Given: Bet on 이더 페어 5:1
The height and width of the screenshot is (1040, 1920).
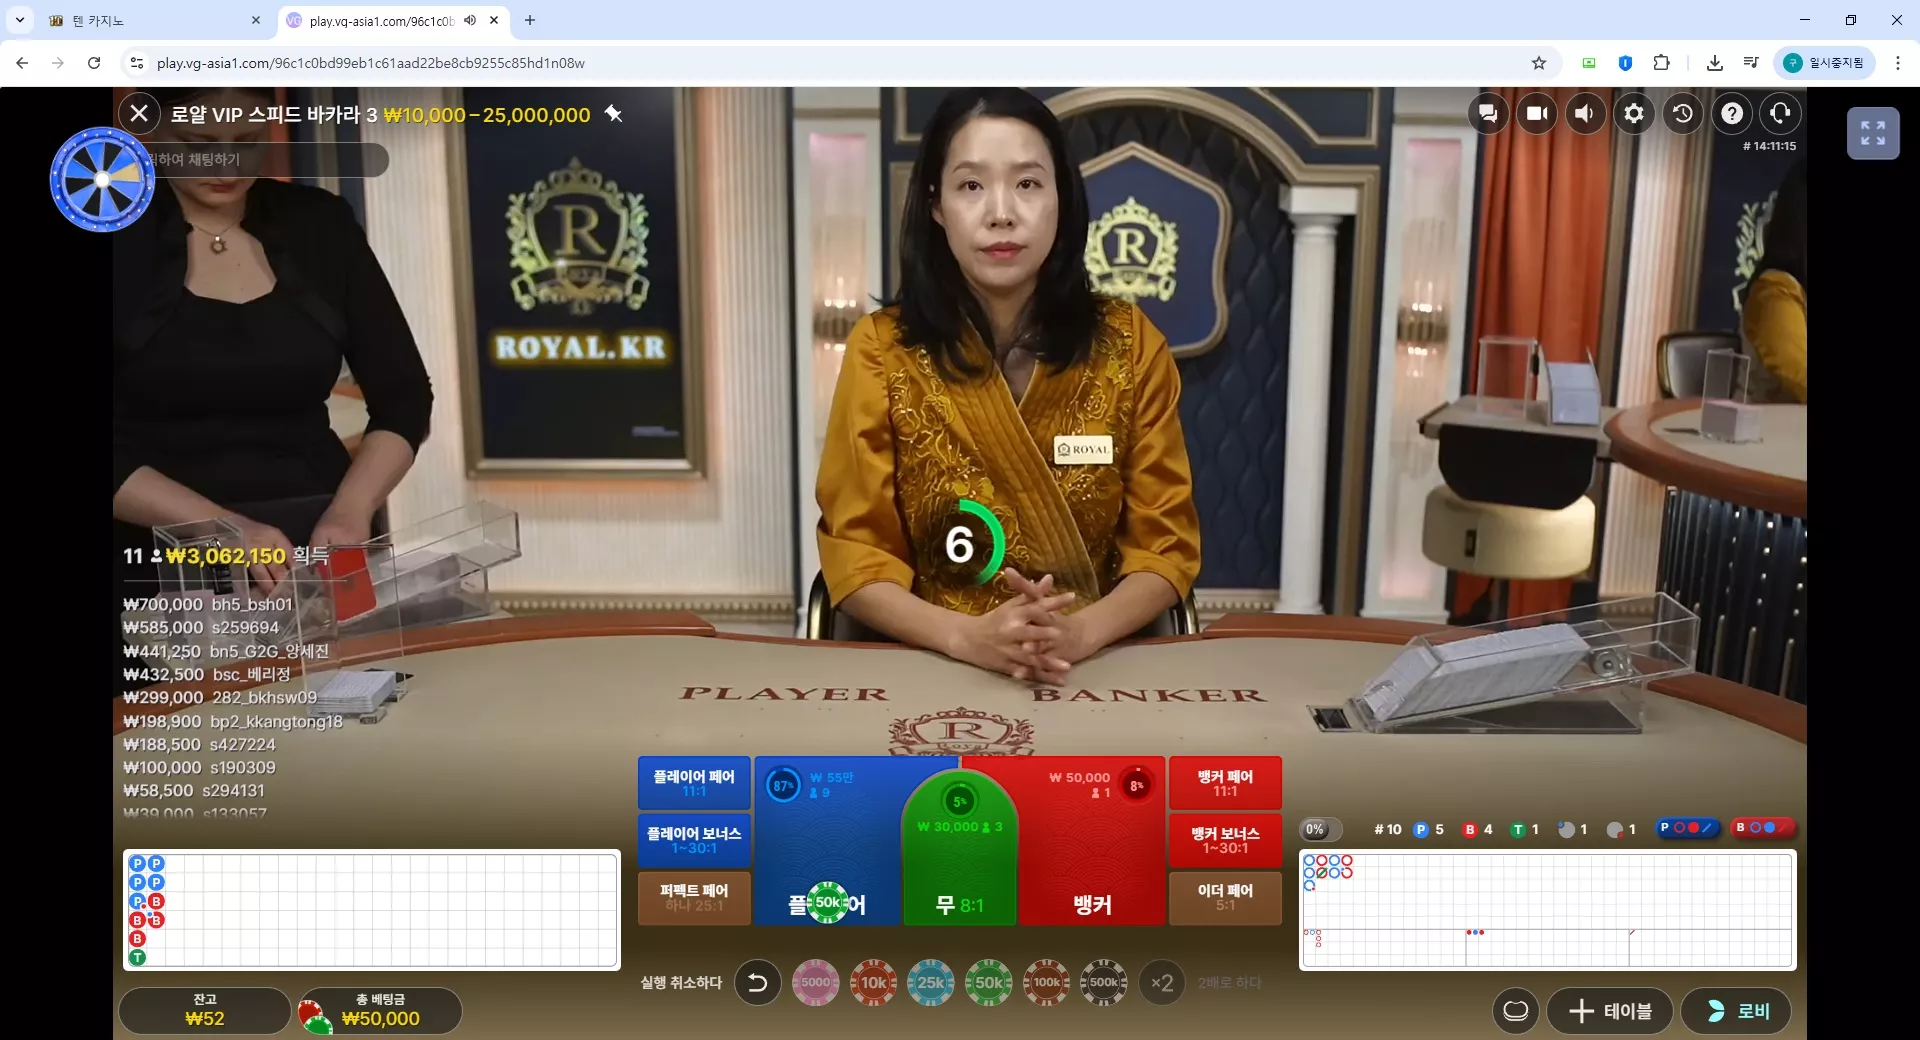Looking at the screenshot, I should point(1225,897).
